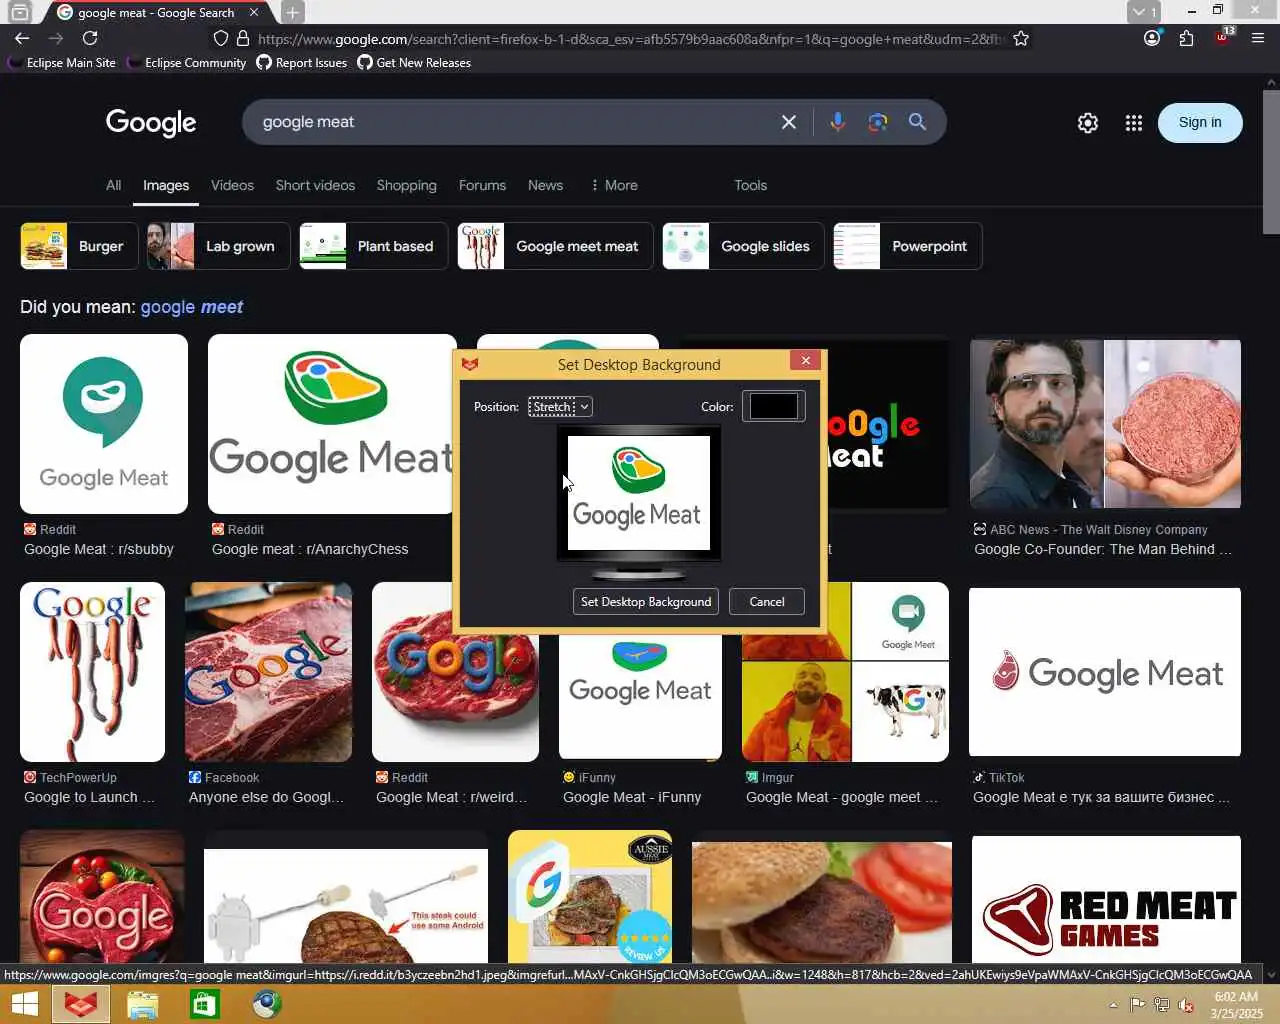Open the Short videos tab
1280x1024 pixels.
coord(315,185)
